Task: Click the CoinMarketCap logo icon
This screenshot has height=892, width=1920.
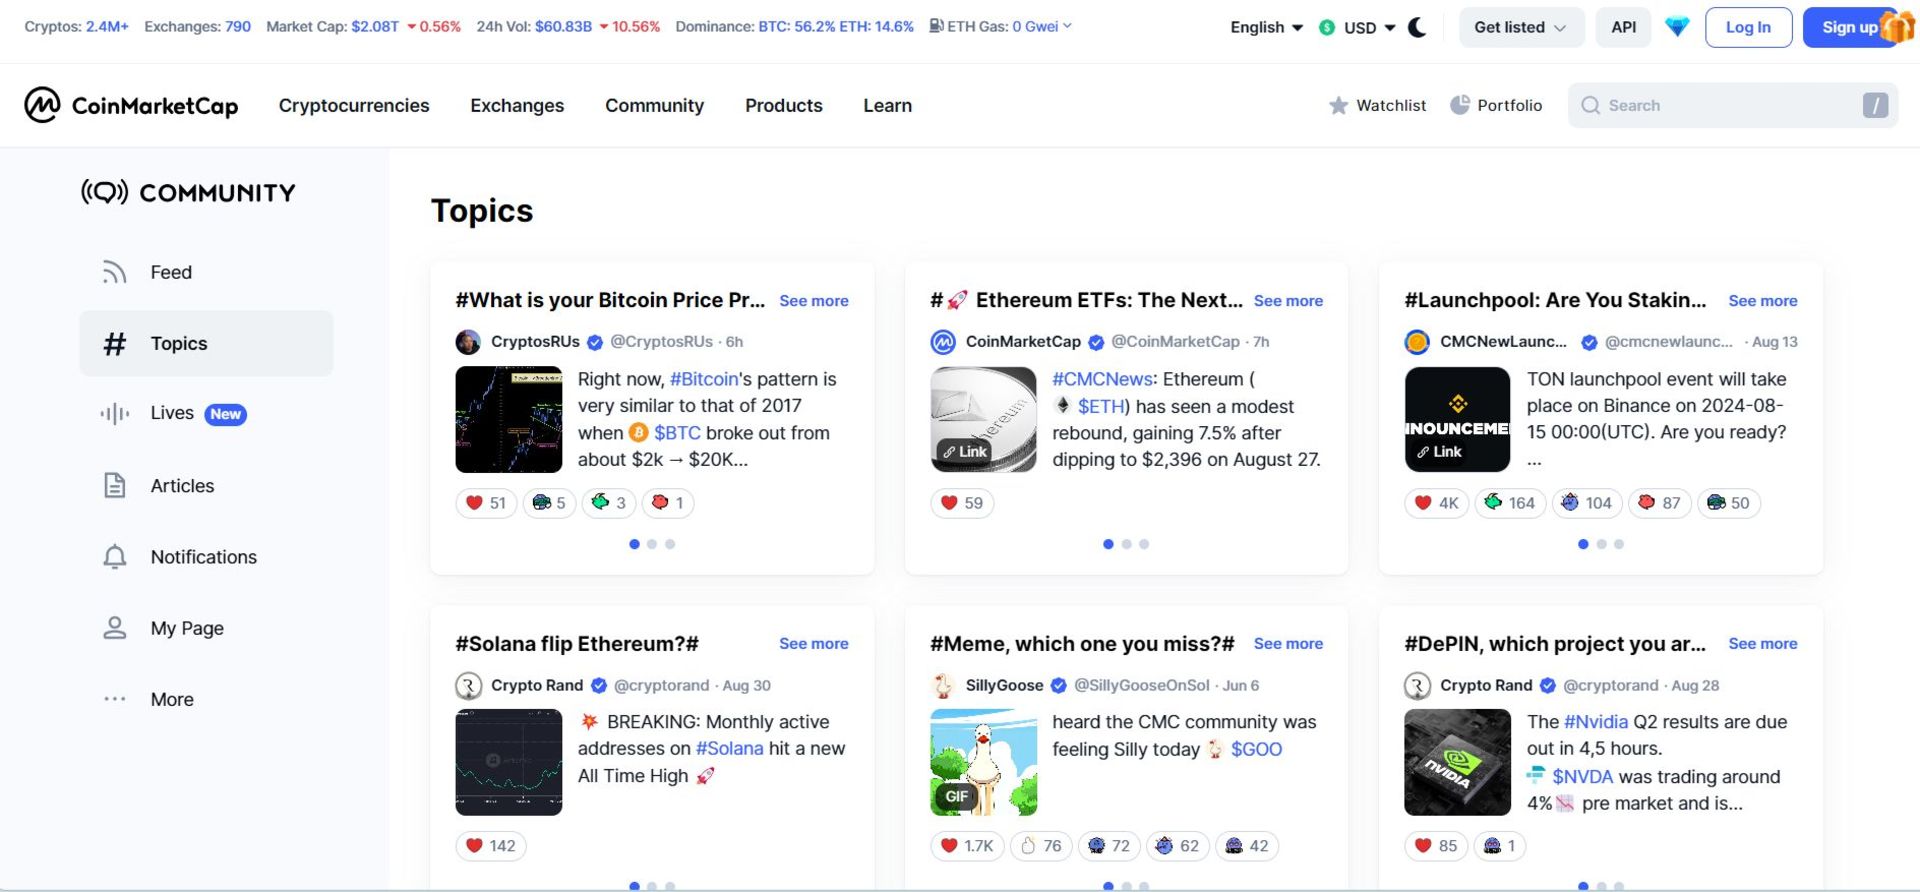Action: tap(42, 105)
